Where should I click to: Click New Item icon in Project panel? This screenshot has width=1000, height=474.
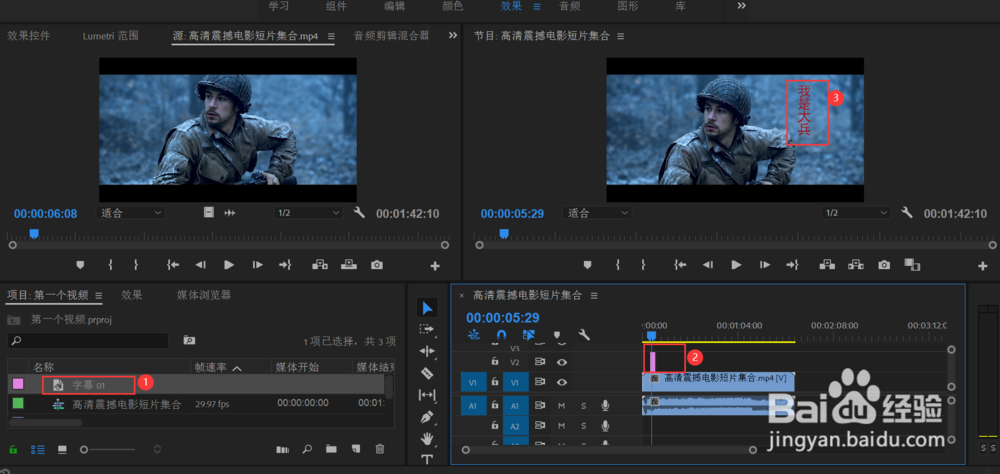click(x=356, y=449)
